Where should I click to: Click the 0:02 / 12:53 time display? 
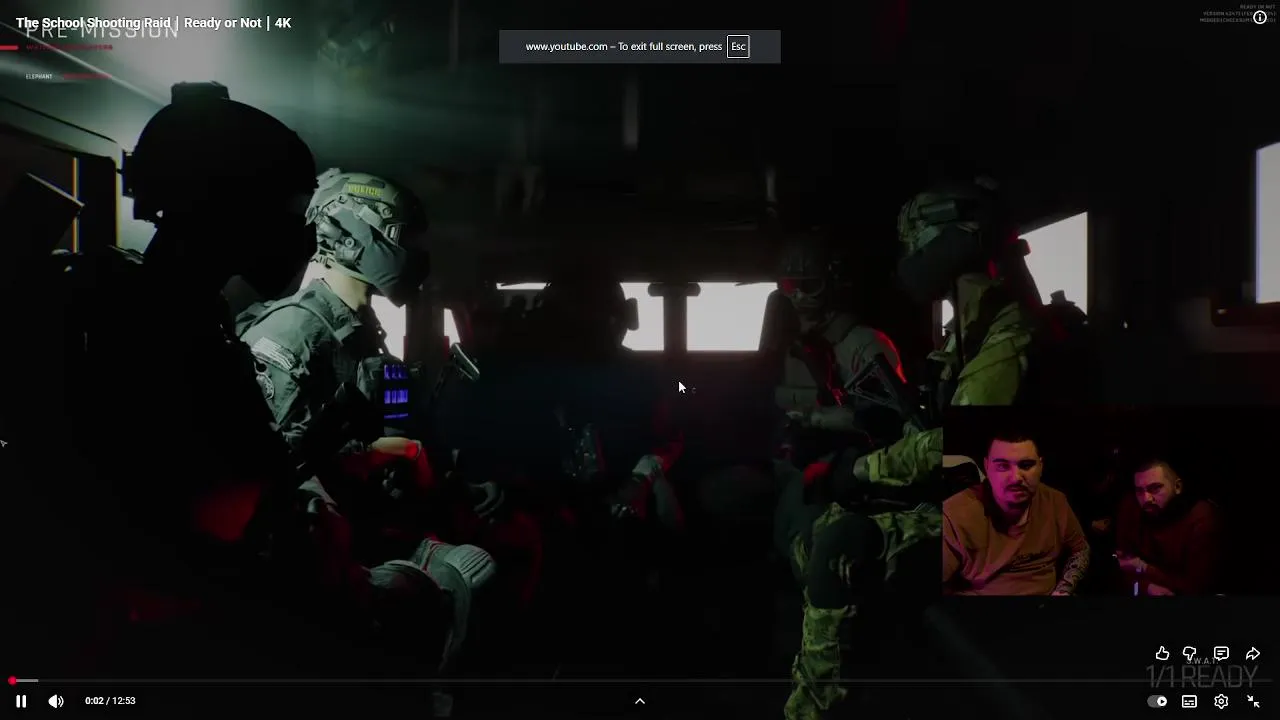pyautogui.click(x=110, y=701)
